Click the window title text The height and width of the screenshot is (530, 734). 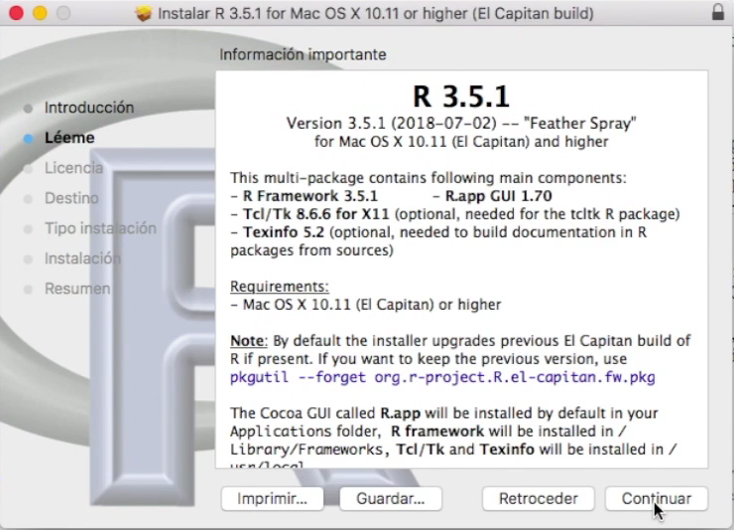point(375,13)
